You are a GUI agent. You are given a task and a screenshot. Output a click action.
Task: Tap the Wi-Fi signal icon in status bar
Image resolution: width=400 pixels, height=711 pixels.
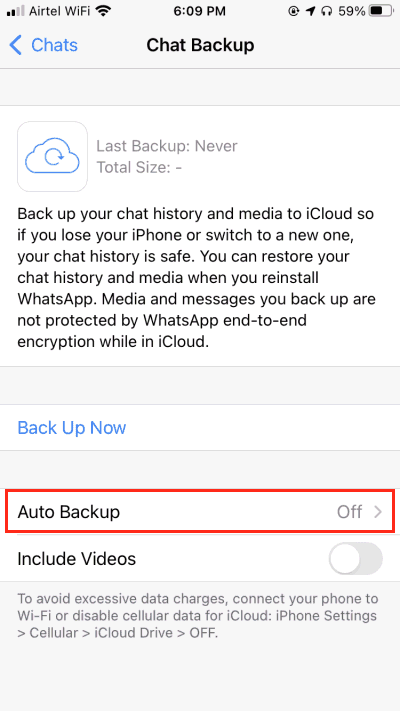[x=104, y=11]
